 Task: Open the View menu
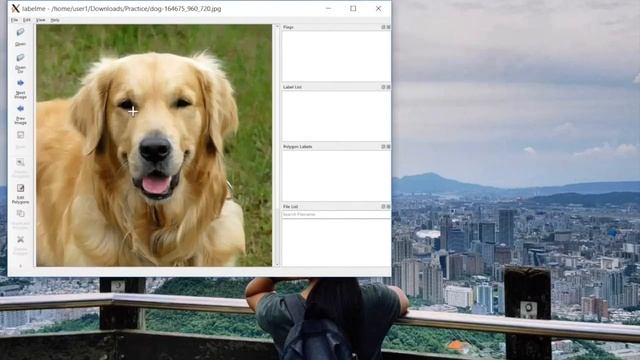[x=40, y=20]
